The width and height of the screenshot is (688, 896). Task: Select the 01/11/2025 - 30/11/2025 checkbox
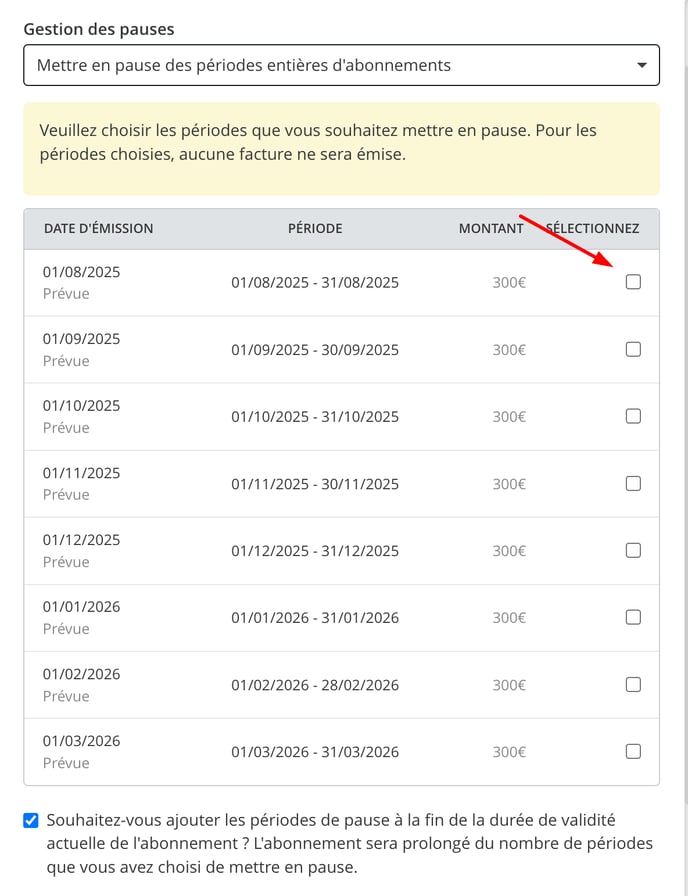[633, 483]
